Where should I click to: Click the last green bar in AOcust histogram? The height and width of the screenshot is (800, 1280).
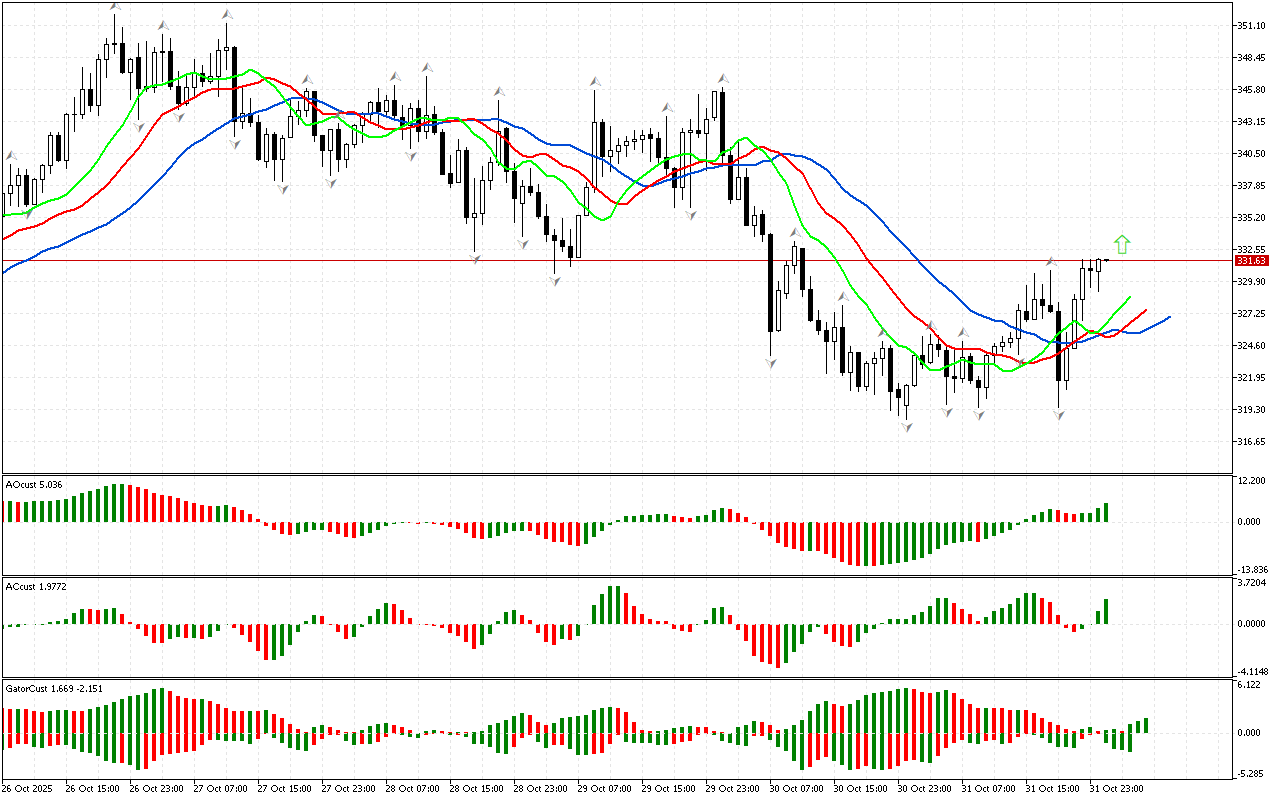coord(1105,512)
